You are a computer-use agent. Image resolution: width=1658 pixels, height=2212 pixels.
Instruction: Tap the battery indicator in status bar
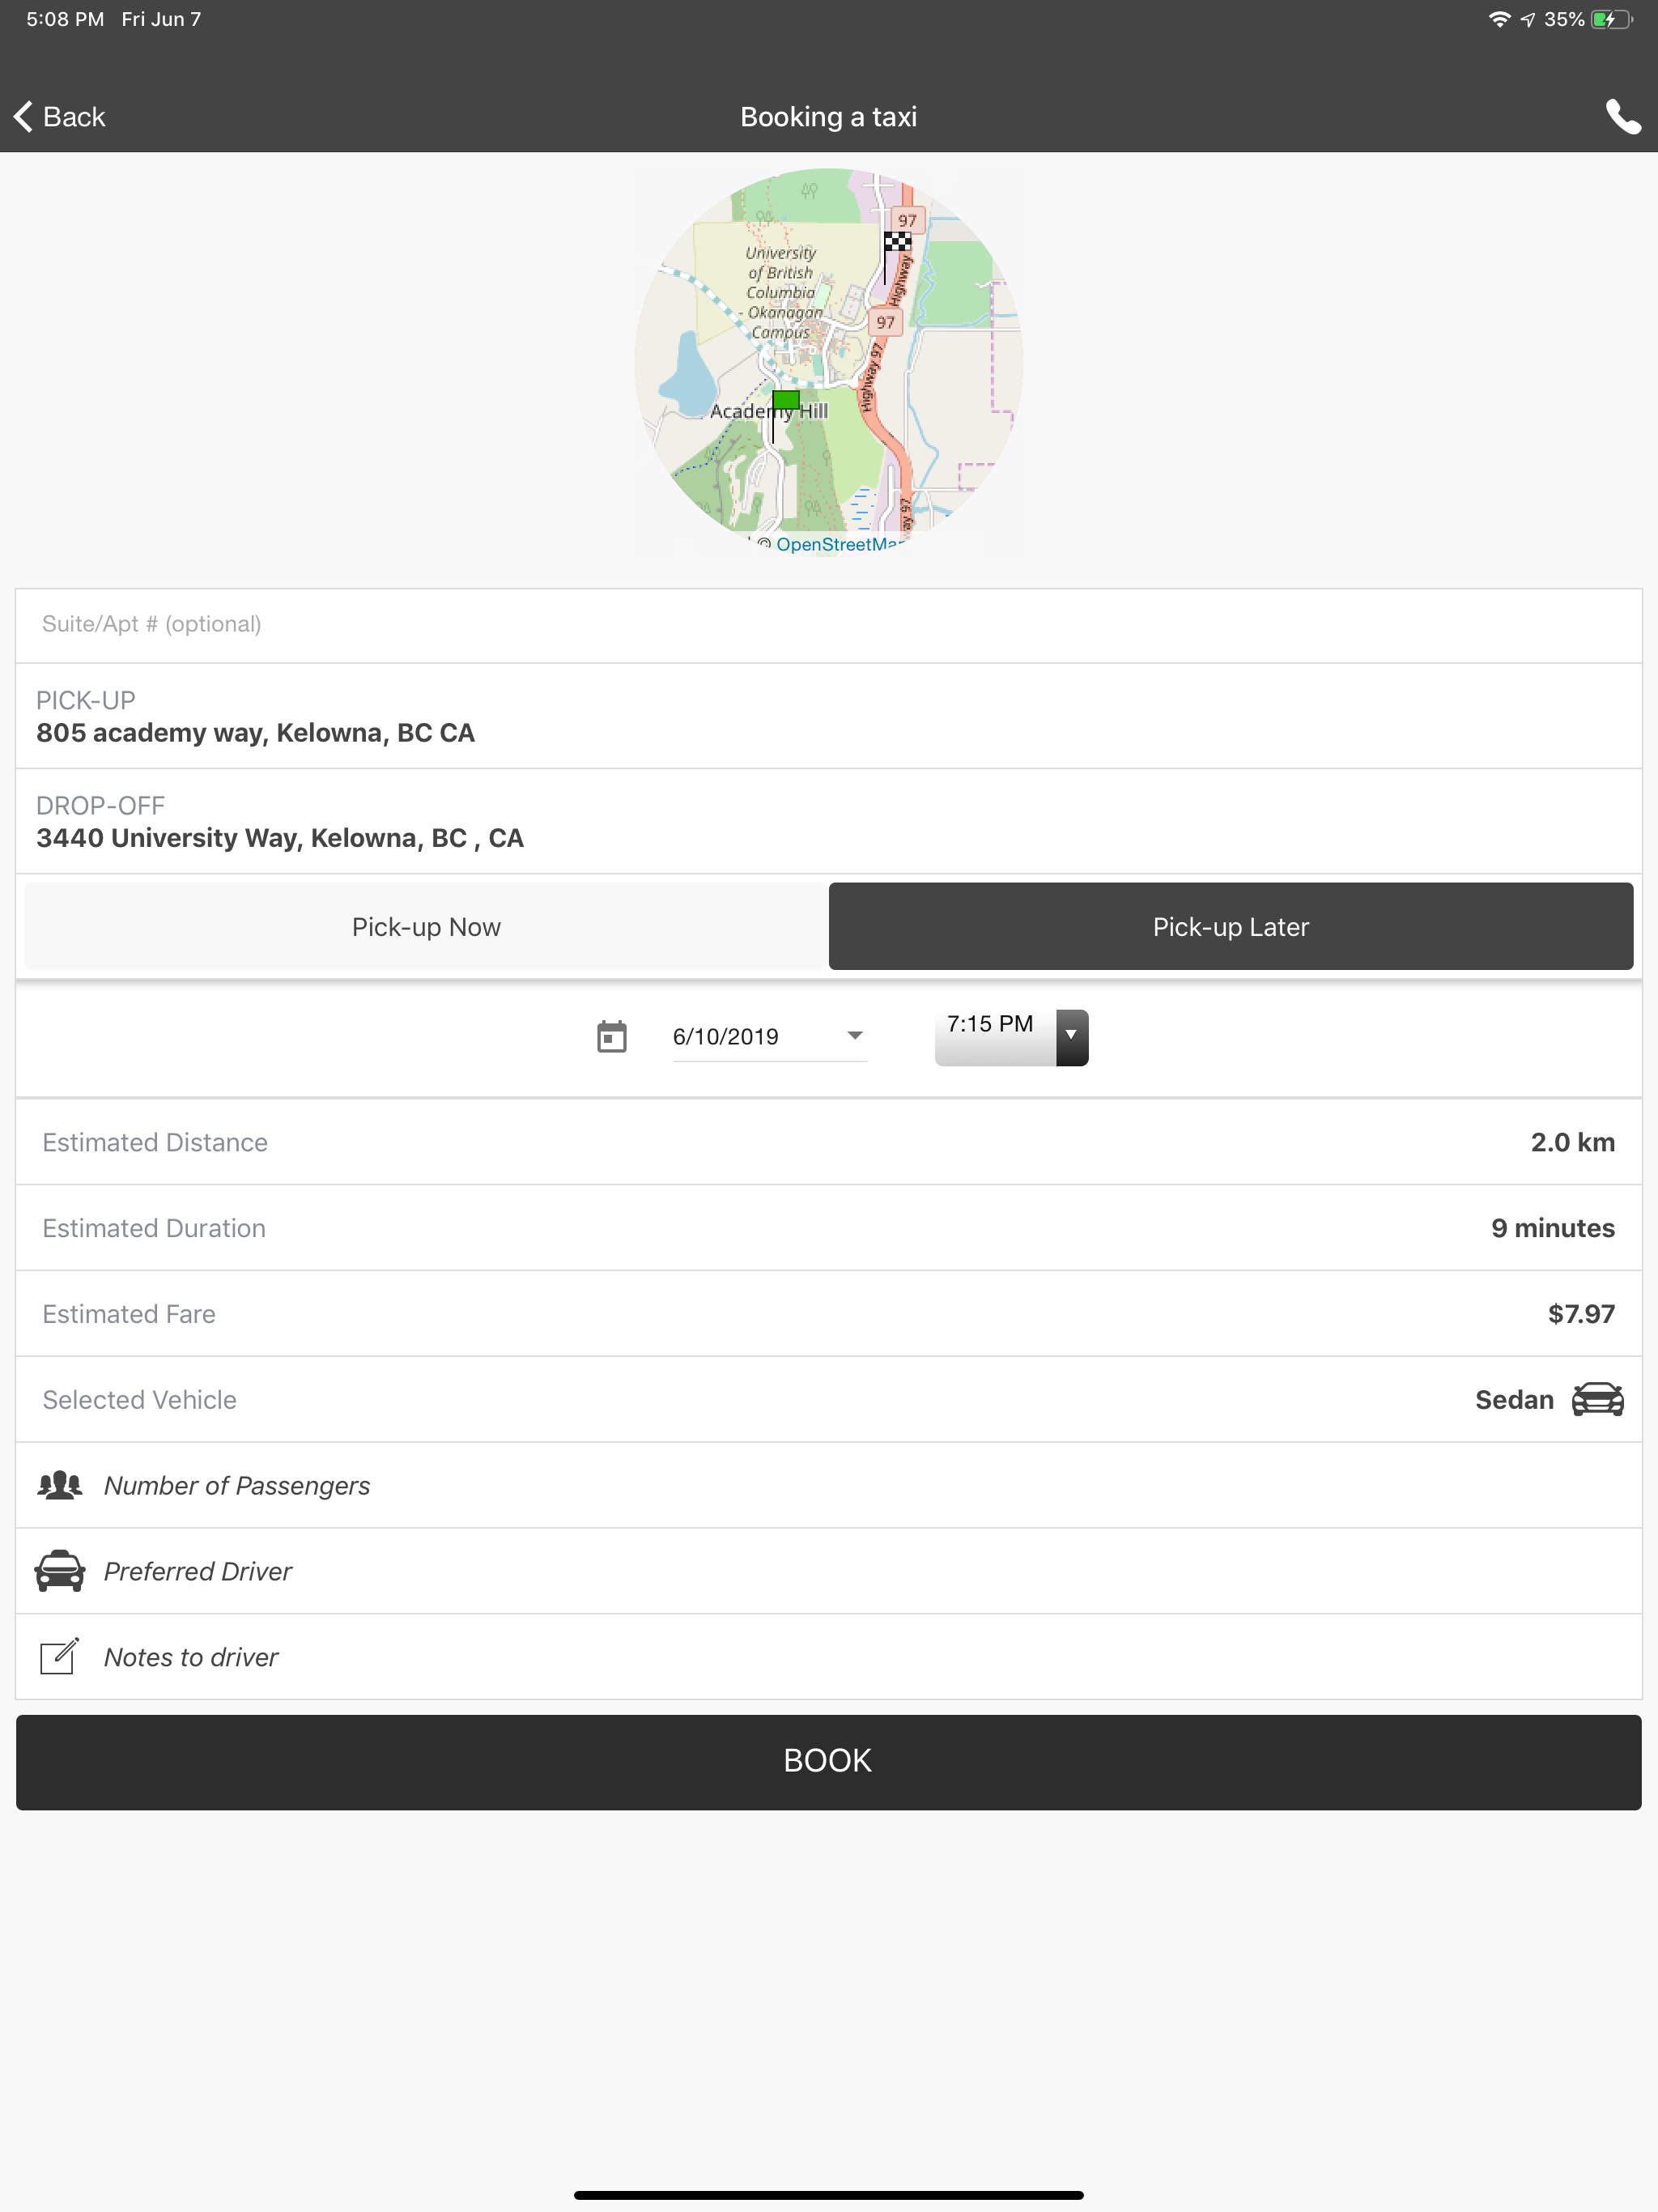pyautogui.click(x=1611, y=19)
